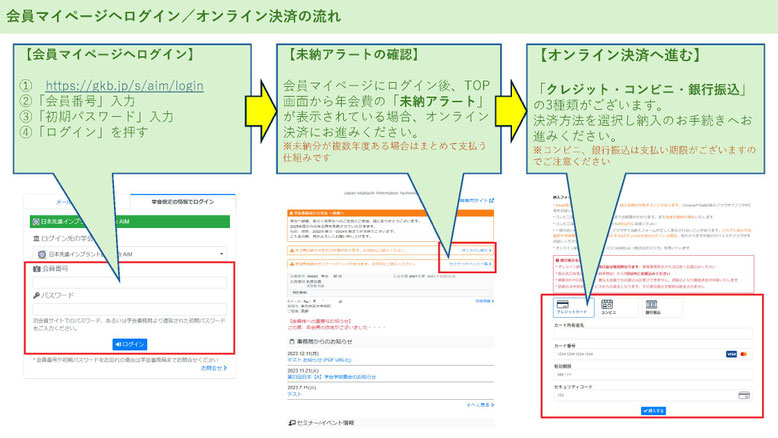Click the institution icon beside ログイン先の学会
778x438 pixels.
click(x=36, y=239)
